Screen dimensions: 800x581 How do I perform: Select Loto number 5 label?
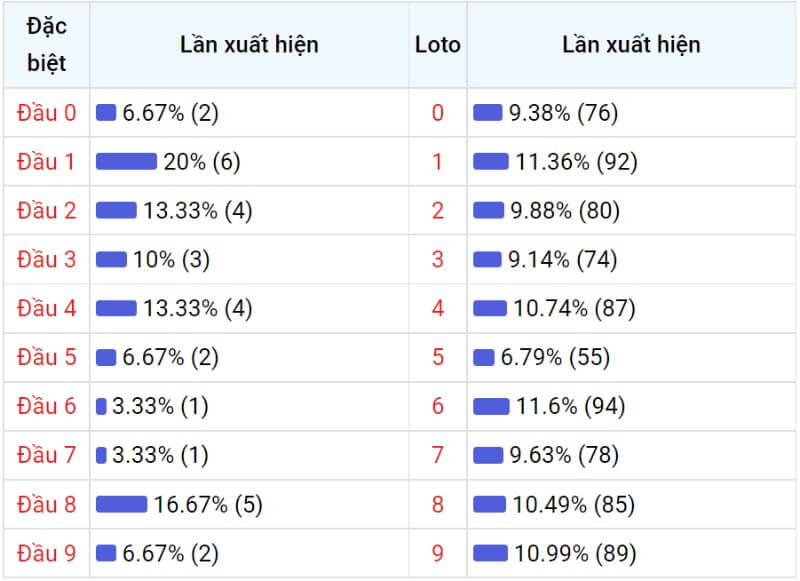pos(438,357)
